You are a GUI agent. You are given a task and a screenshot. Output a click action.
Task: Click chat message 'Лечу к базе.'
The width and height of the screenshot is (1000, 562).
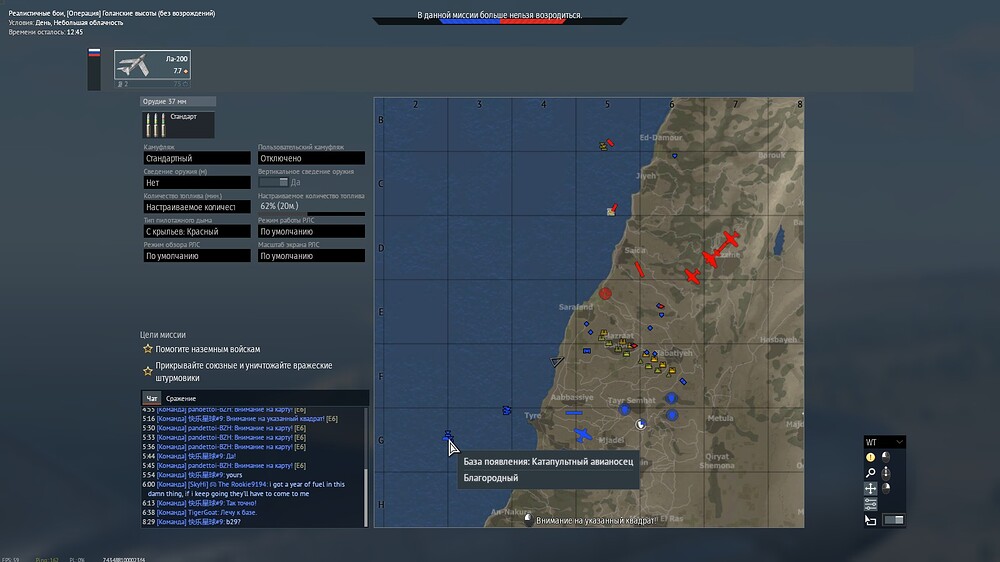pos(240,512)
